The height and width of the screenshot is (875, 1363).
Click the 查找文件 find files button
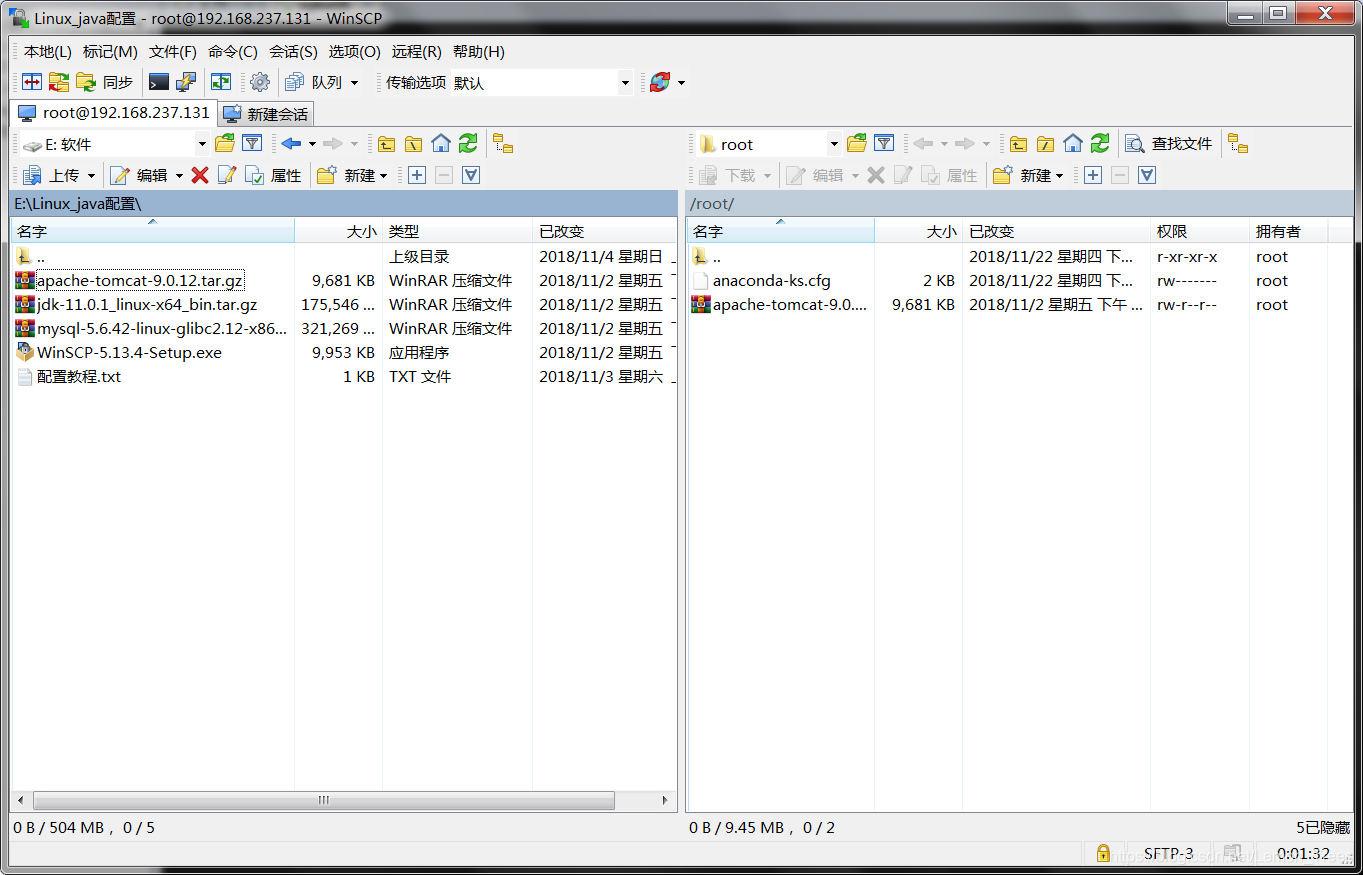pyautogui.click(x=1169, y=144)
